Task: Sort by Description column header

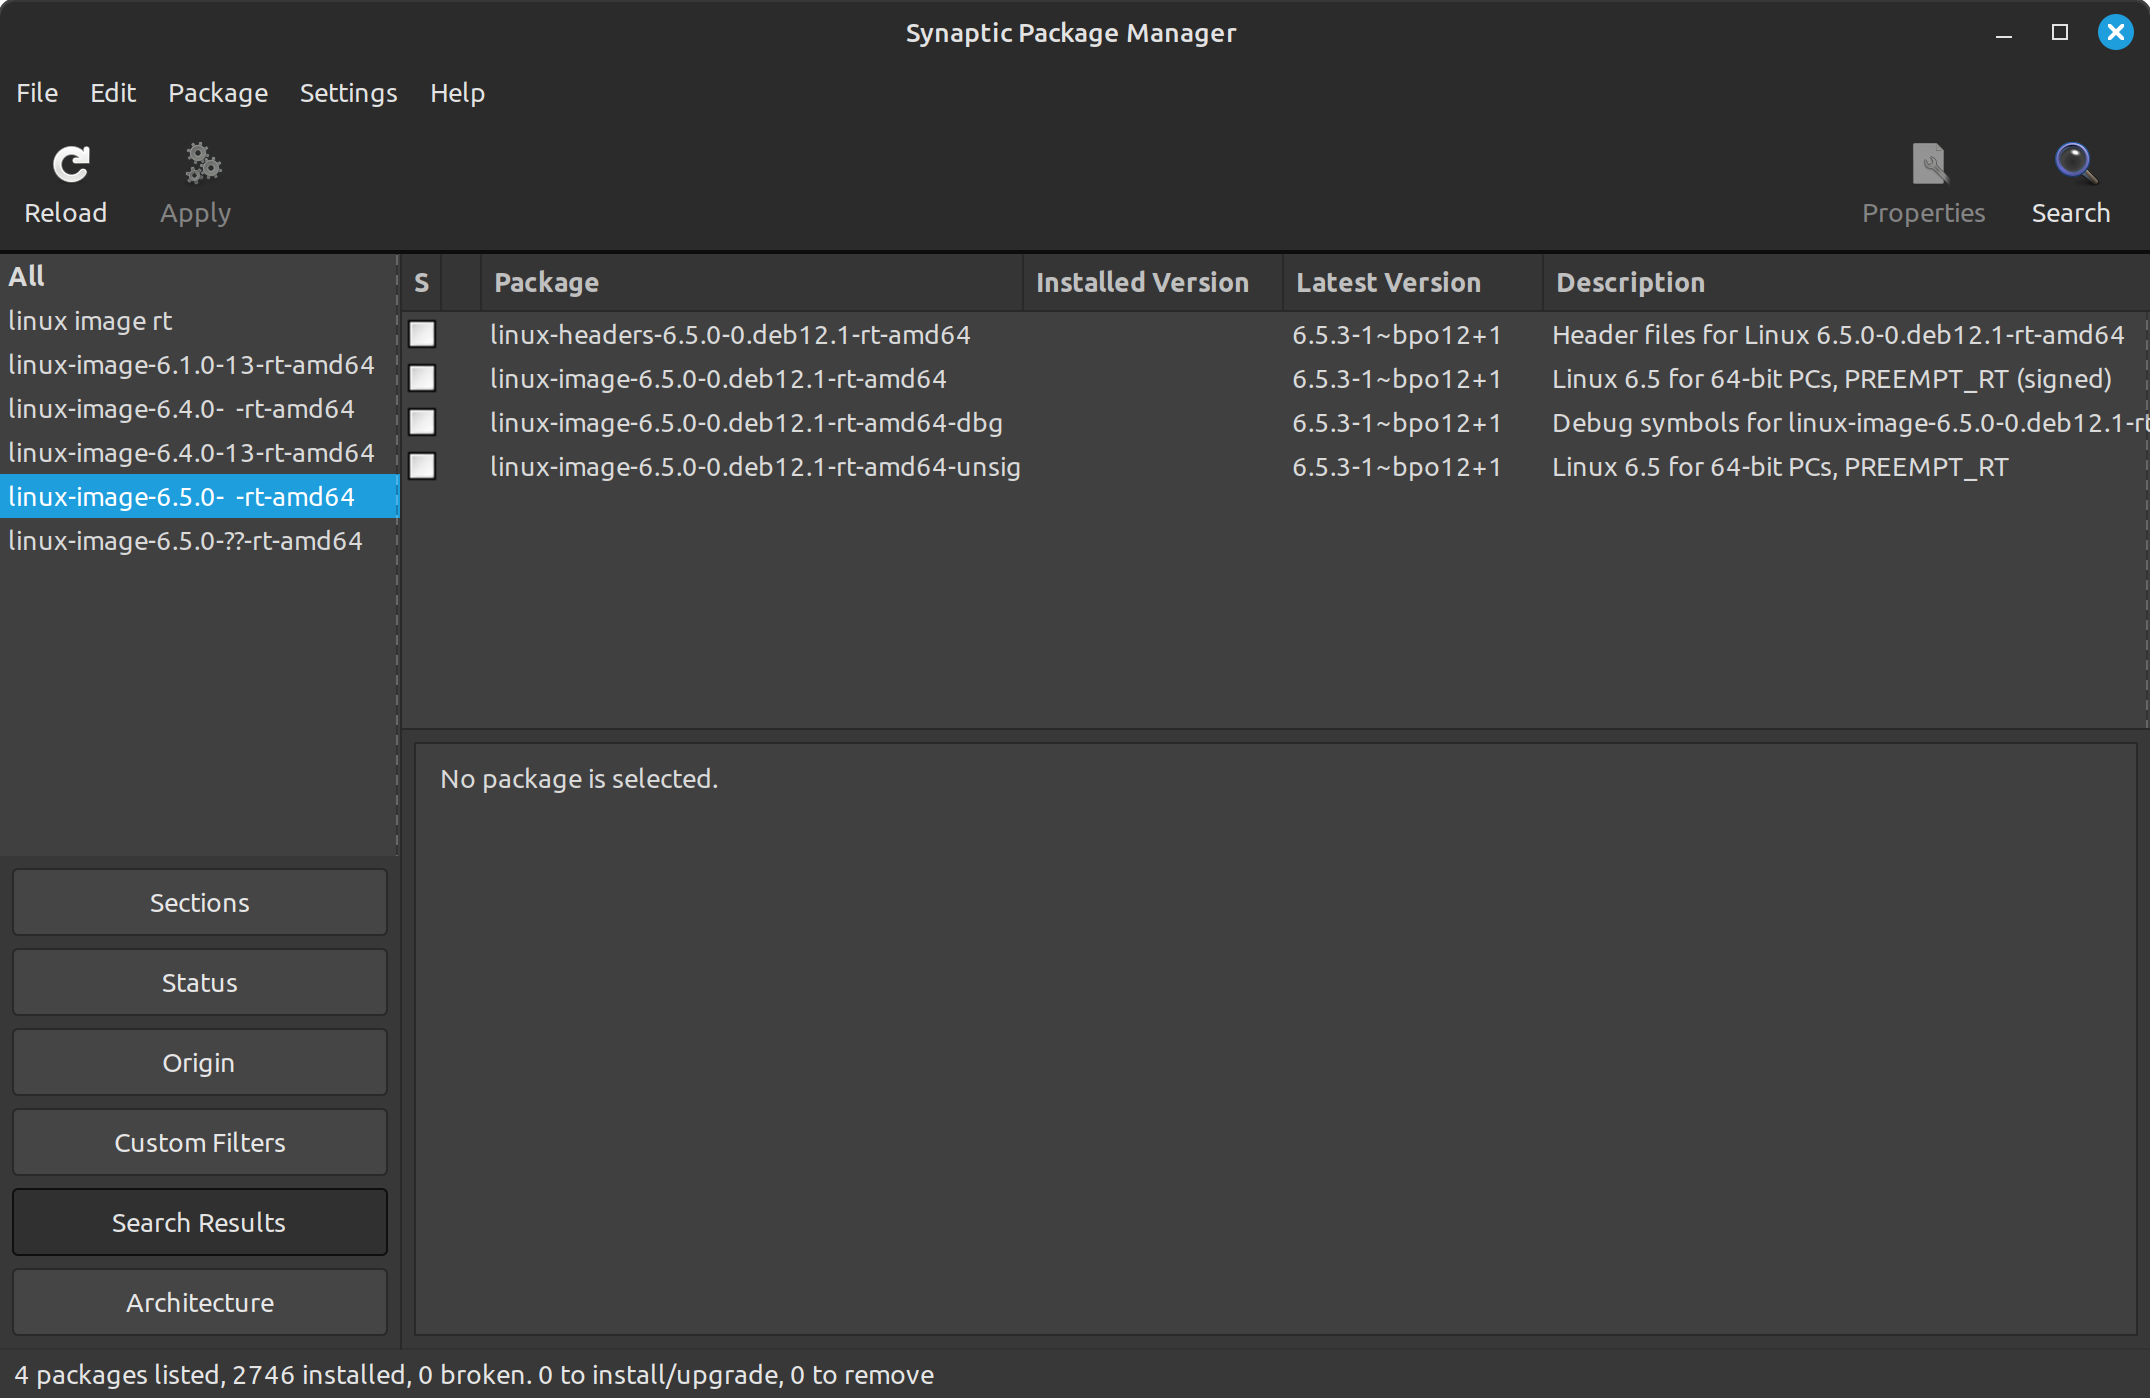Action: [1846, 283]
